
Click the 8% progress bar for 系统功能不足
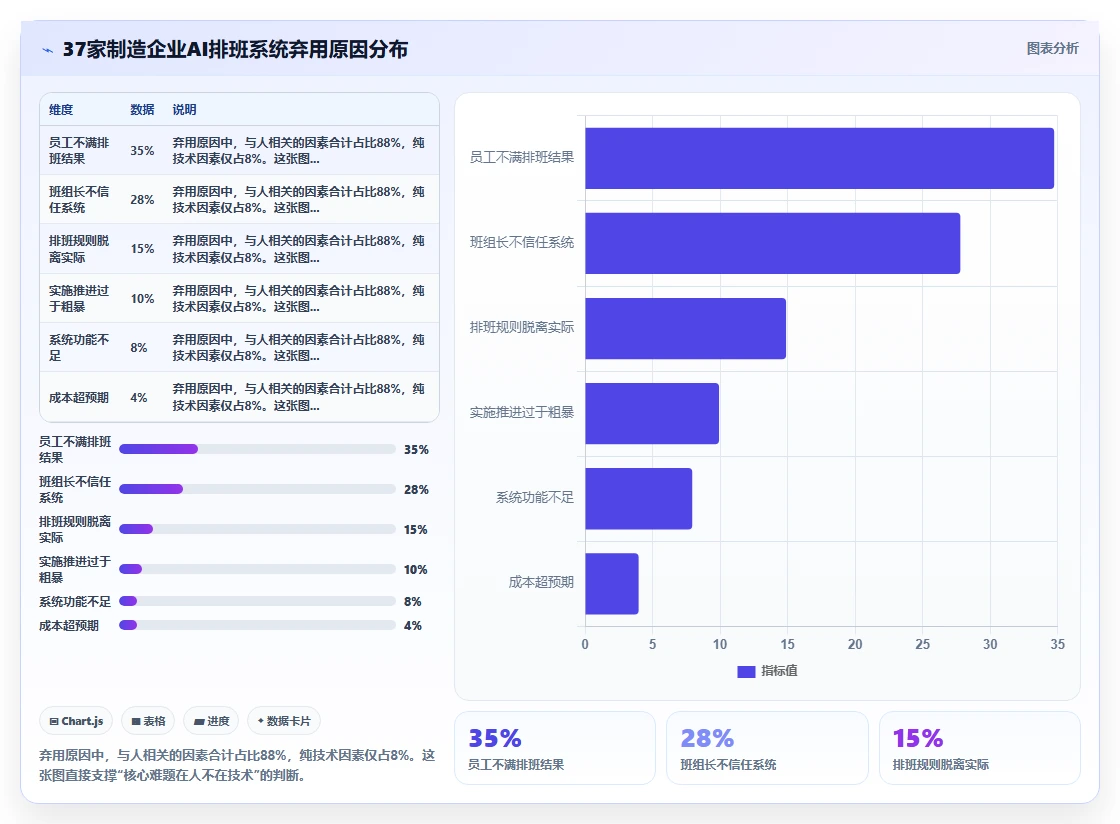(257, 601)
